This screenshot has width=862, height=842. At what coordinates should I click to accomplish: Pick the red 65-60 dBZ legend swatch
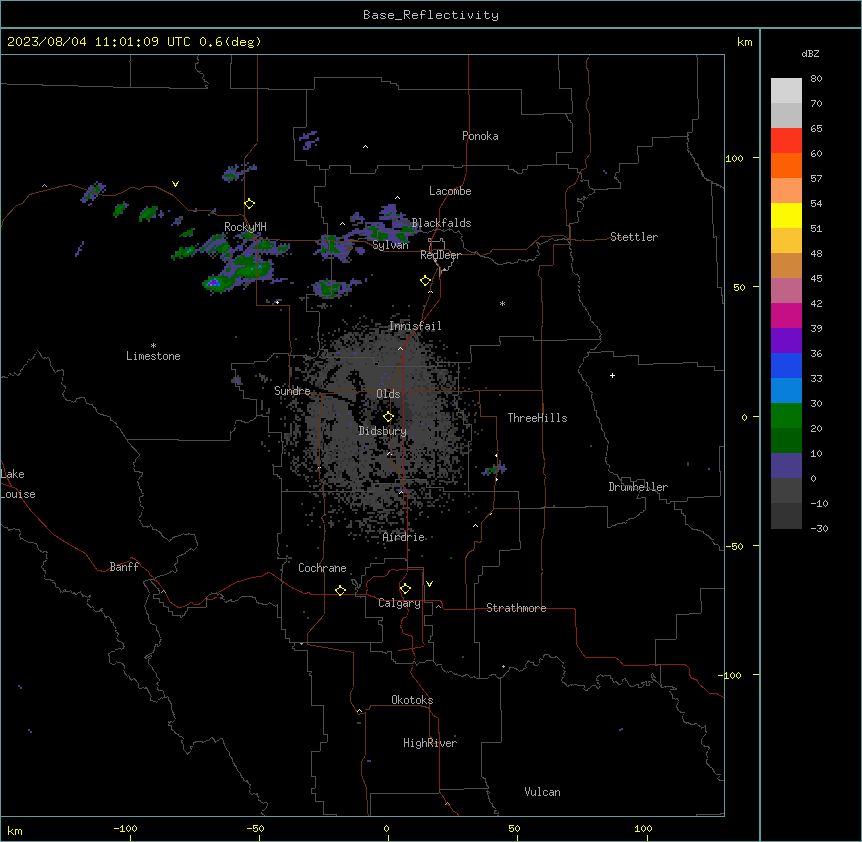[x=786, y=141]
